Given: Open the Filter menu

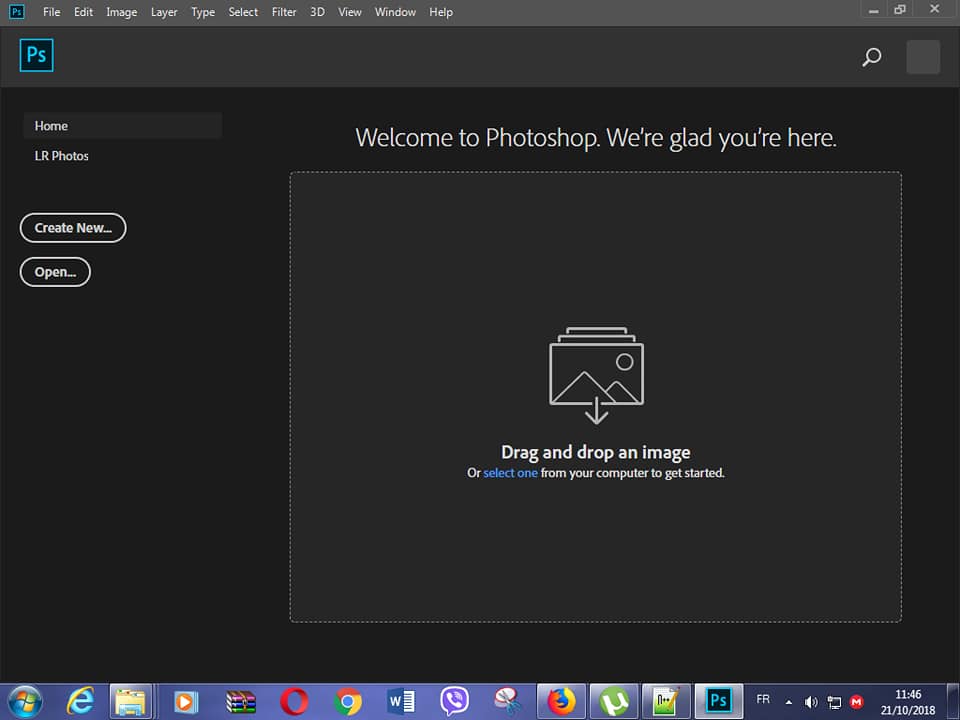Looking at the screenshot, I should tap(284, 12).
